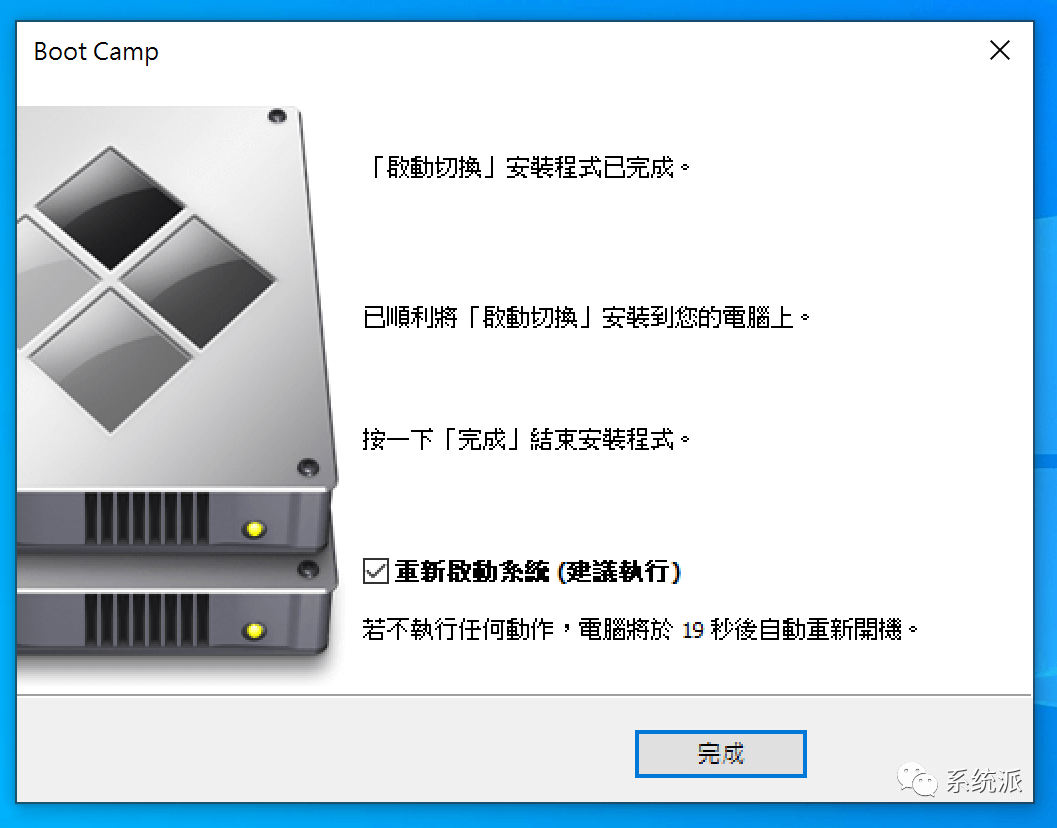Click the 按一下「完成」結束安裝程式 instruction text
The height and width of the screenshot is (828, 1057).
coord(526,440)
